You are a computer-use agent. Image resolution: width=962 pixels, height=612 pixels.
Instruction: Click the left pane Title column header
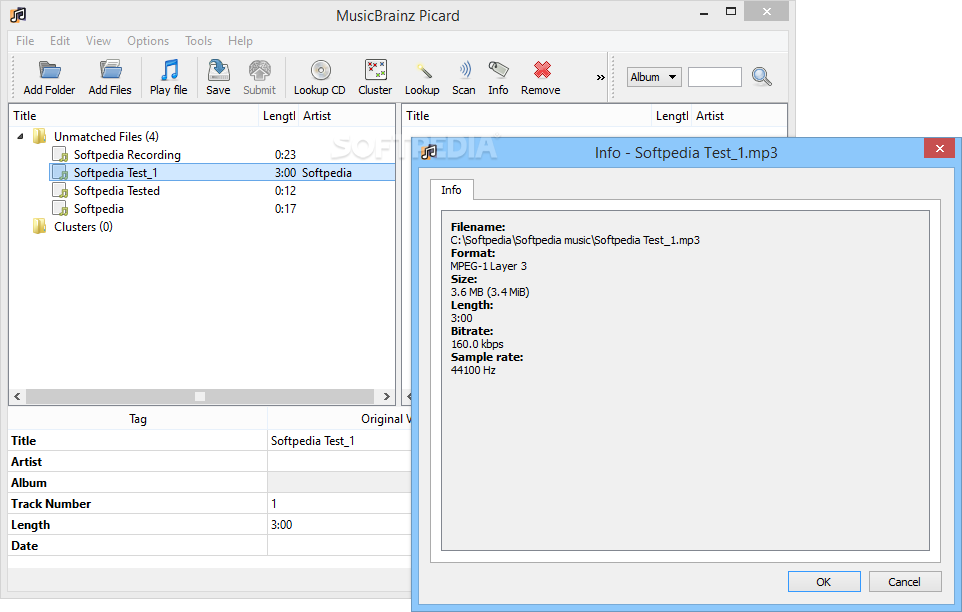pyautogui.click(x=134, y=116)
